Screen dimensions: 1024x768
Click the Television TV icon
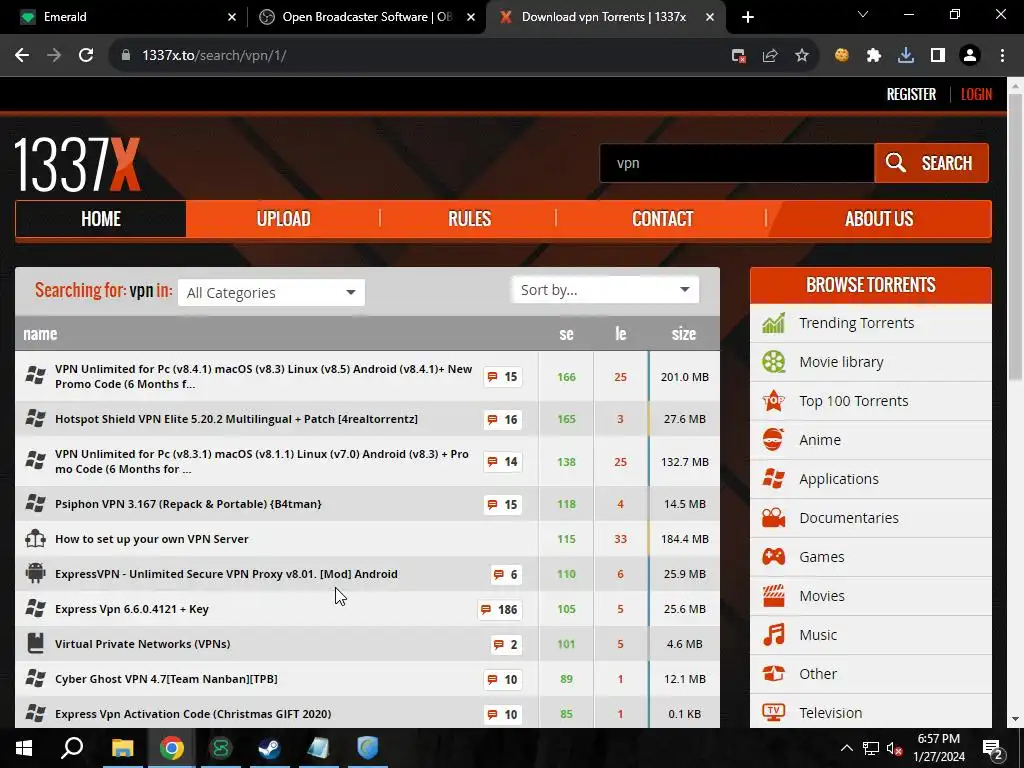(773, 712)
